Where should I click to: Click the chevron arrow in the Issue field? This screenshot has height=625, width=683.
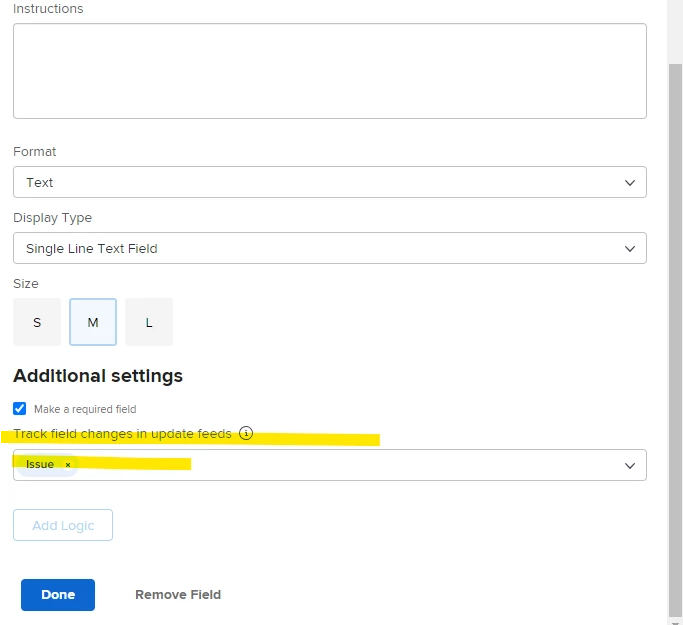(629, 466)
